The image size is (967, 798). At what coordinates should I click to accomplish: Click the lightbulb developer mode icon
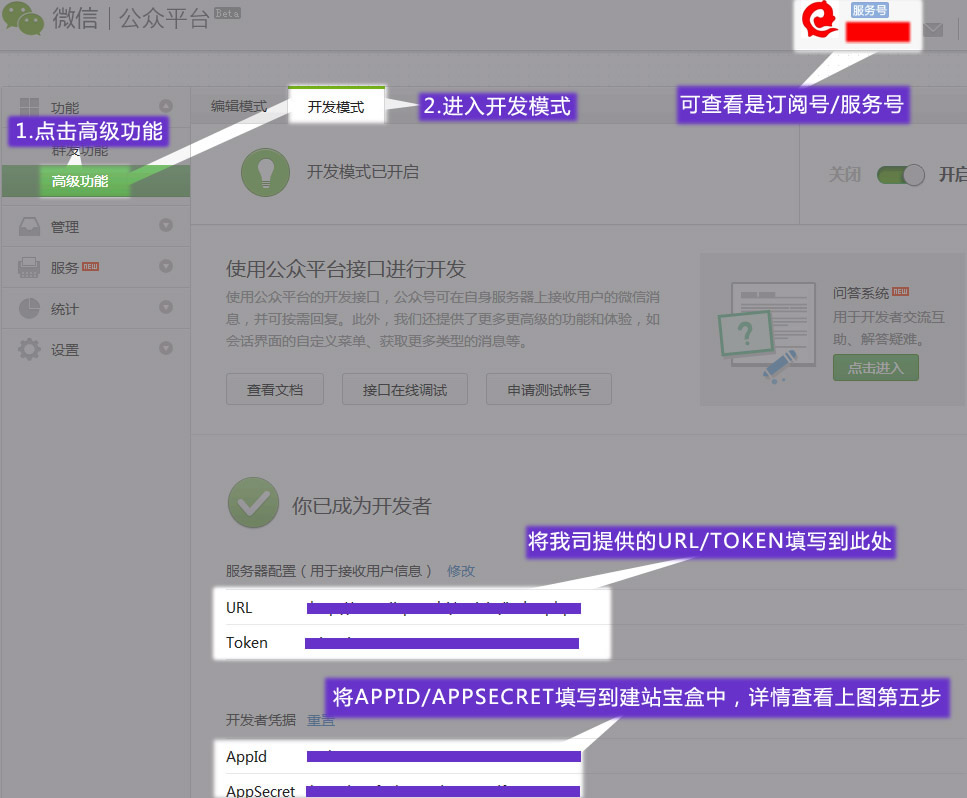pyautogui.click(x=265, y=172)
